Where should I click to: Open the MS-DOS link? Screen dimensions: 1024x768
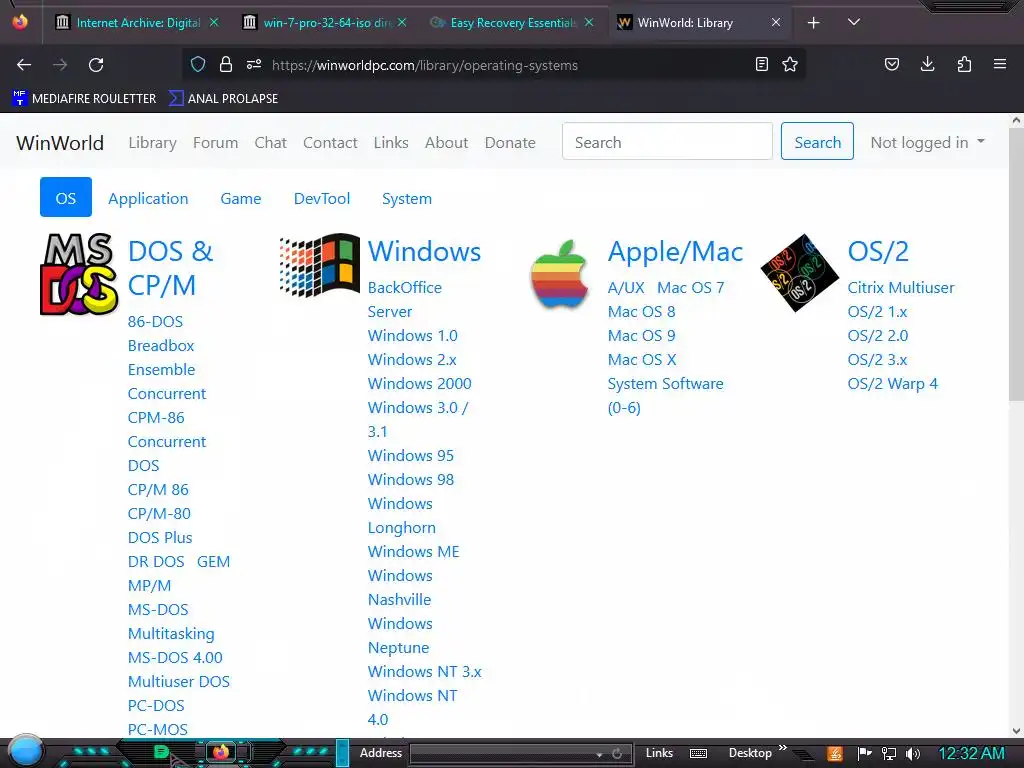158,609
